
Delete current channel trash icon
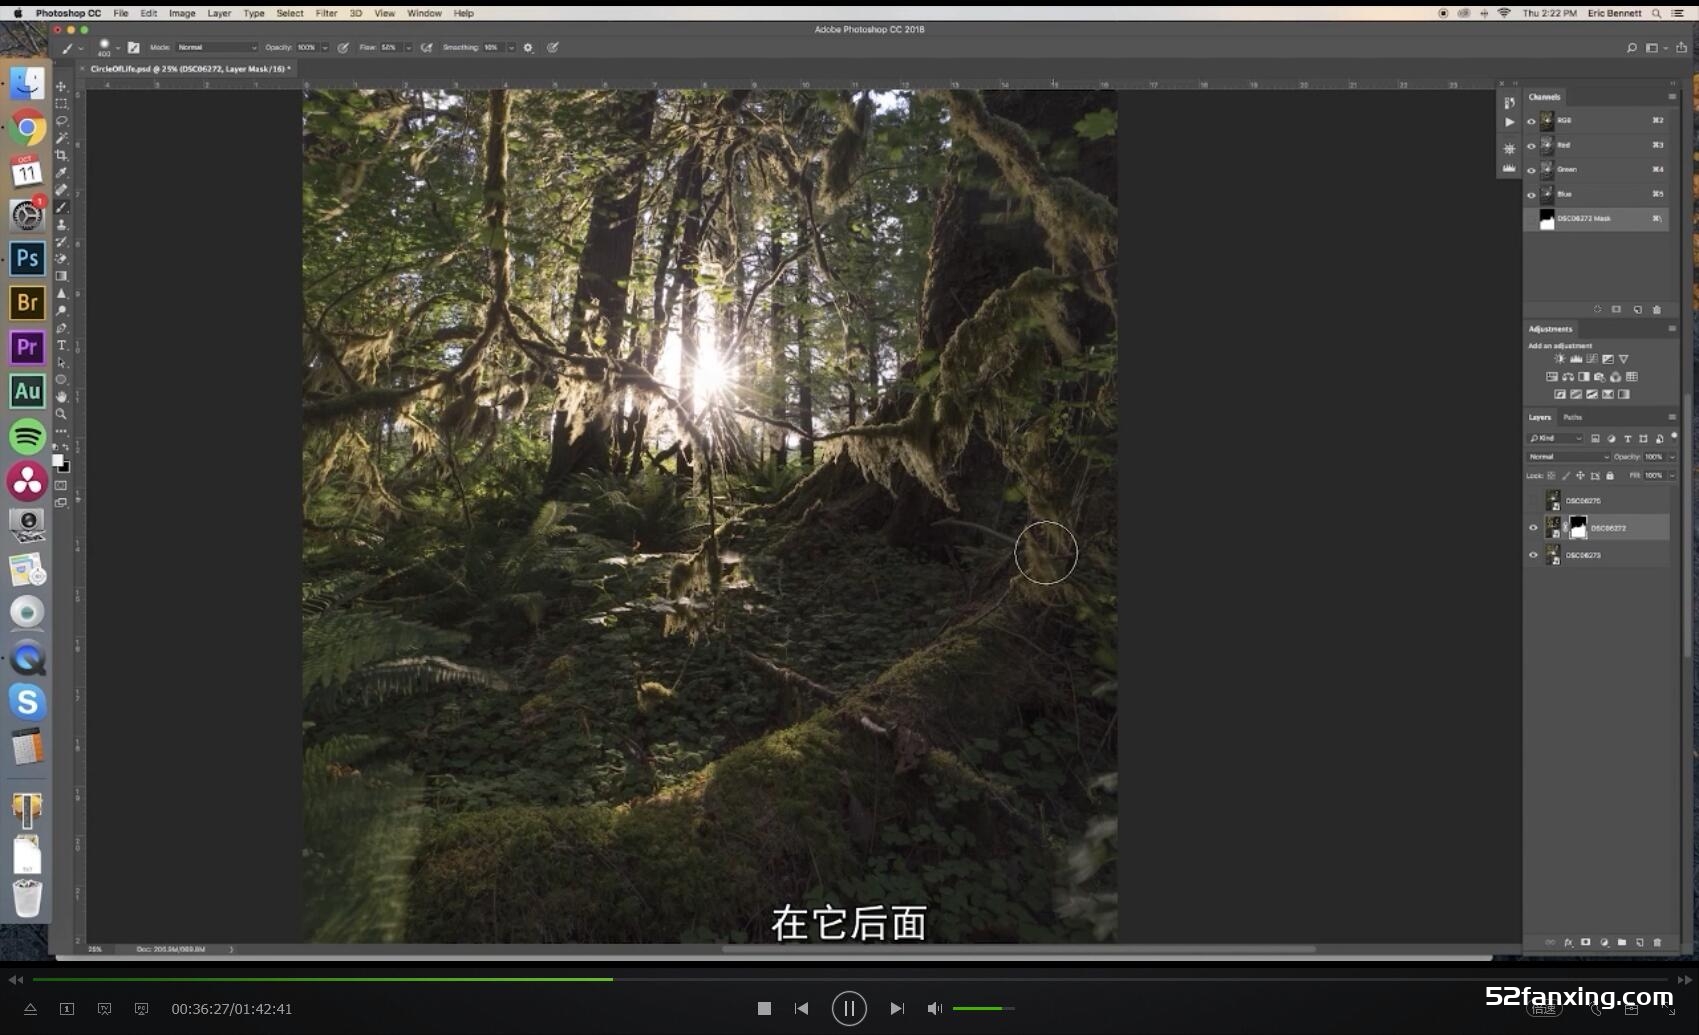click(x=1657, y=310)
